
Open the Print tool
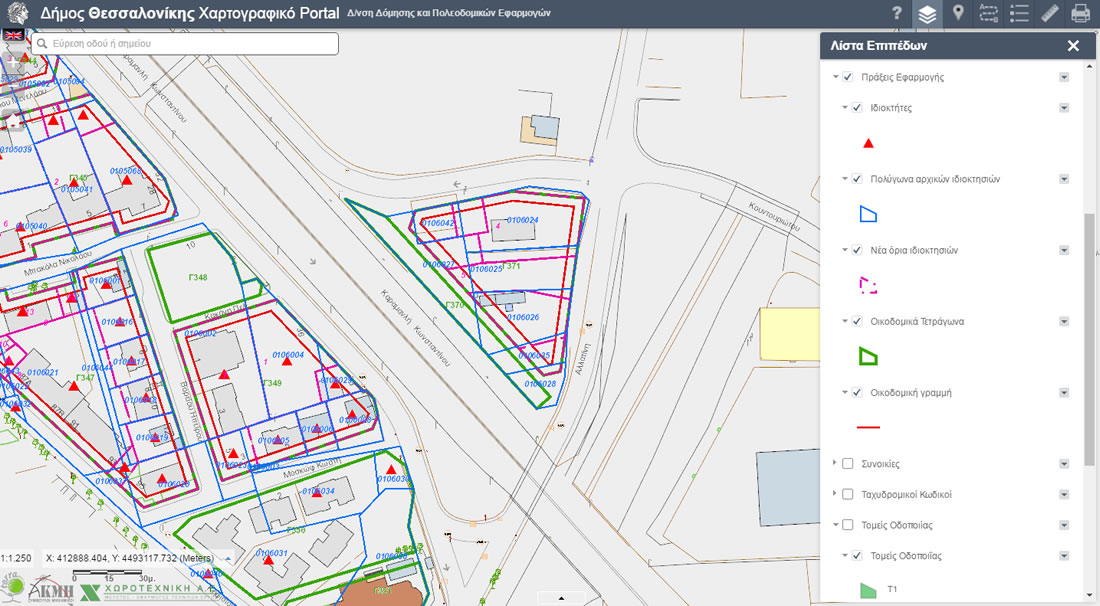[x=1081, y=13]
